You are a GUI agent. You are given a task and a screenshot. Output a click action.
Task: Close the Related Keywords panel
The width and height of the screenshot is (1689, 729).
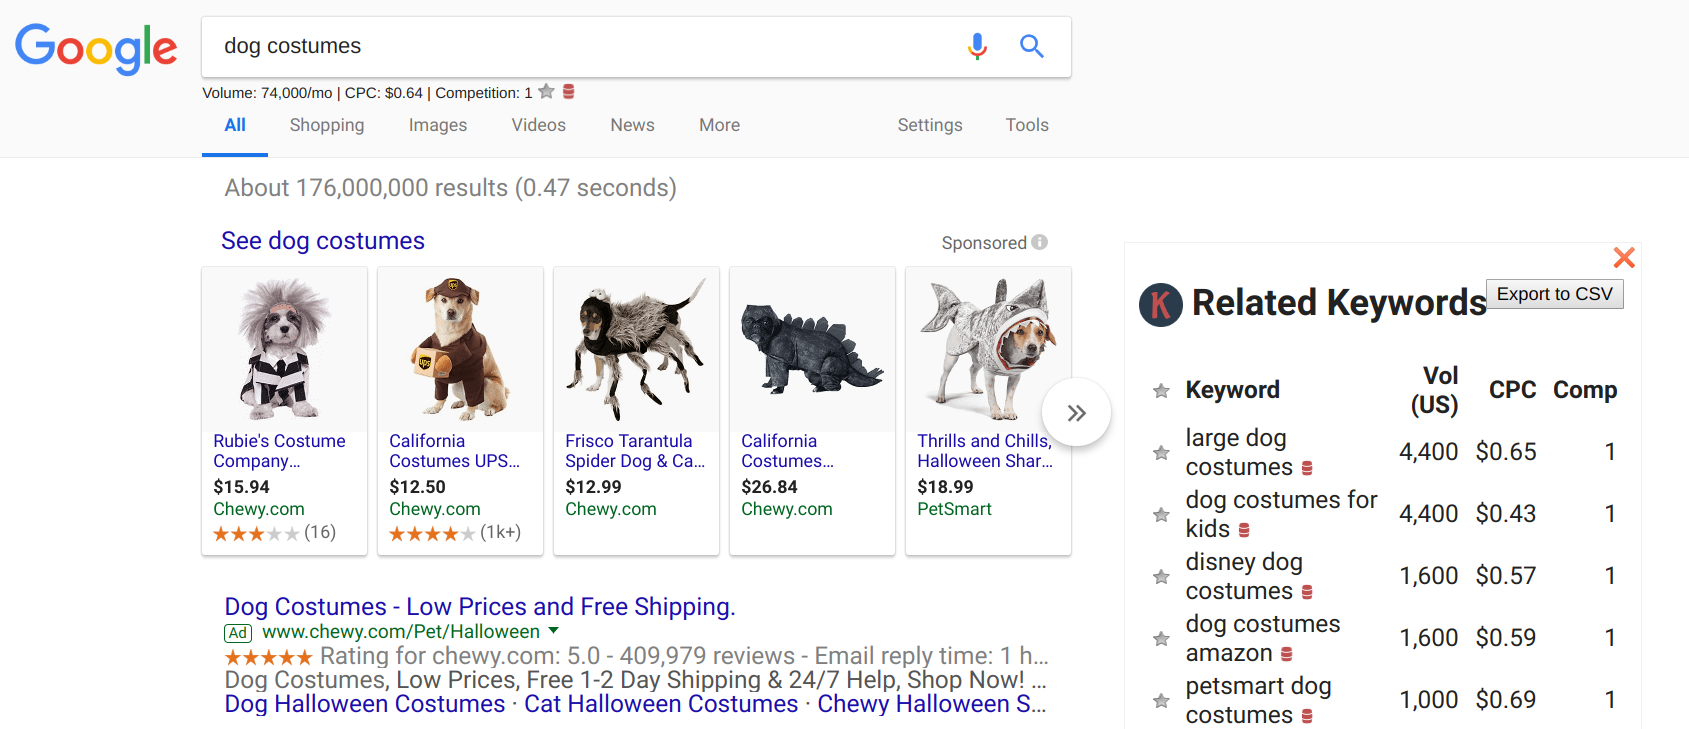pyautogui.click(x=1624, y=258)
